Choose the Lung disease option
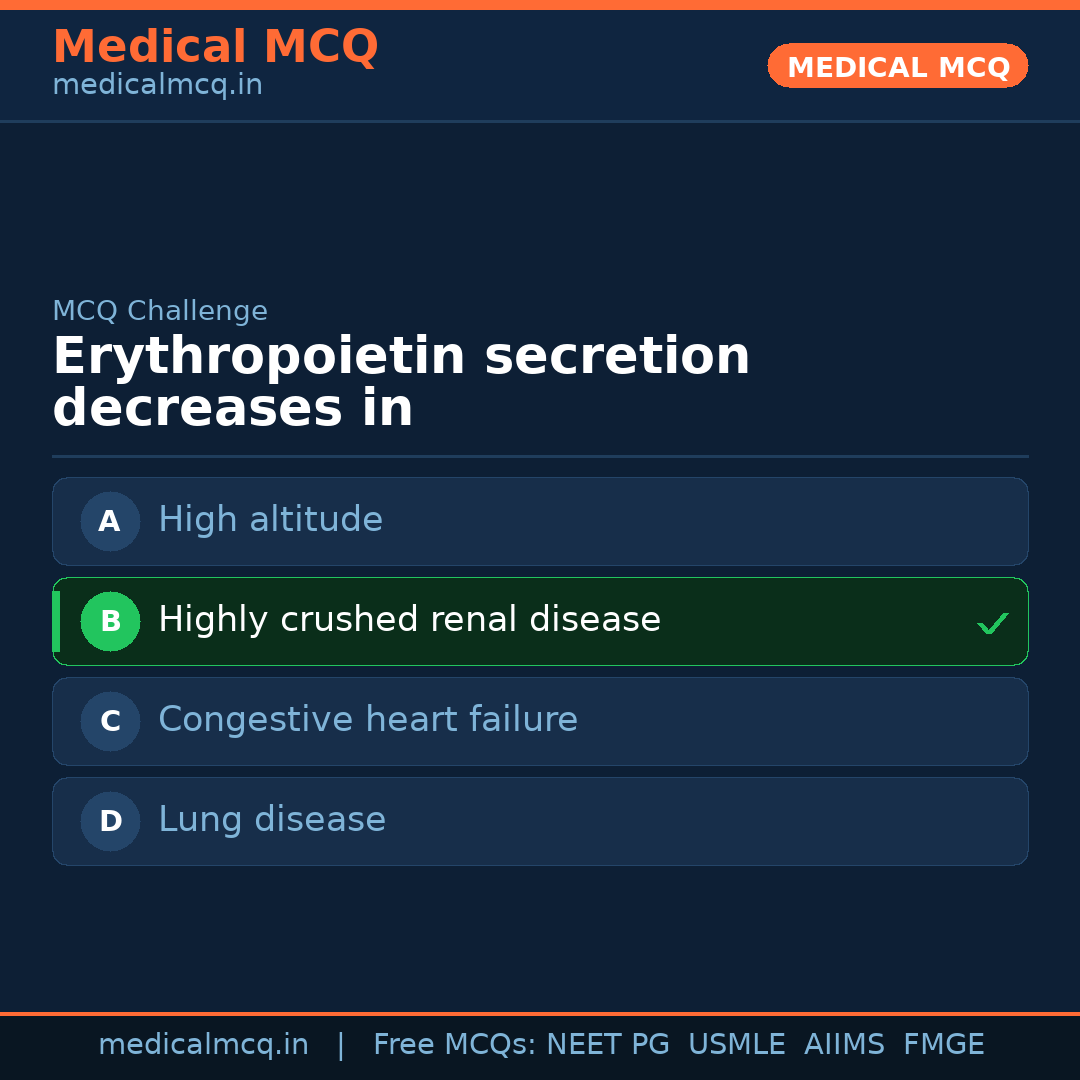1080x1080 pixels. [272, 820]
